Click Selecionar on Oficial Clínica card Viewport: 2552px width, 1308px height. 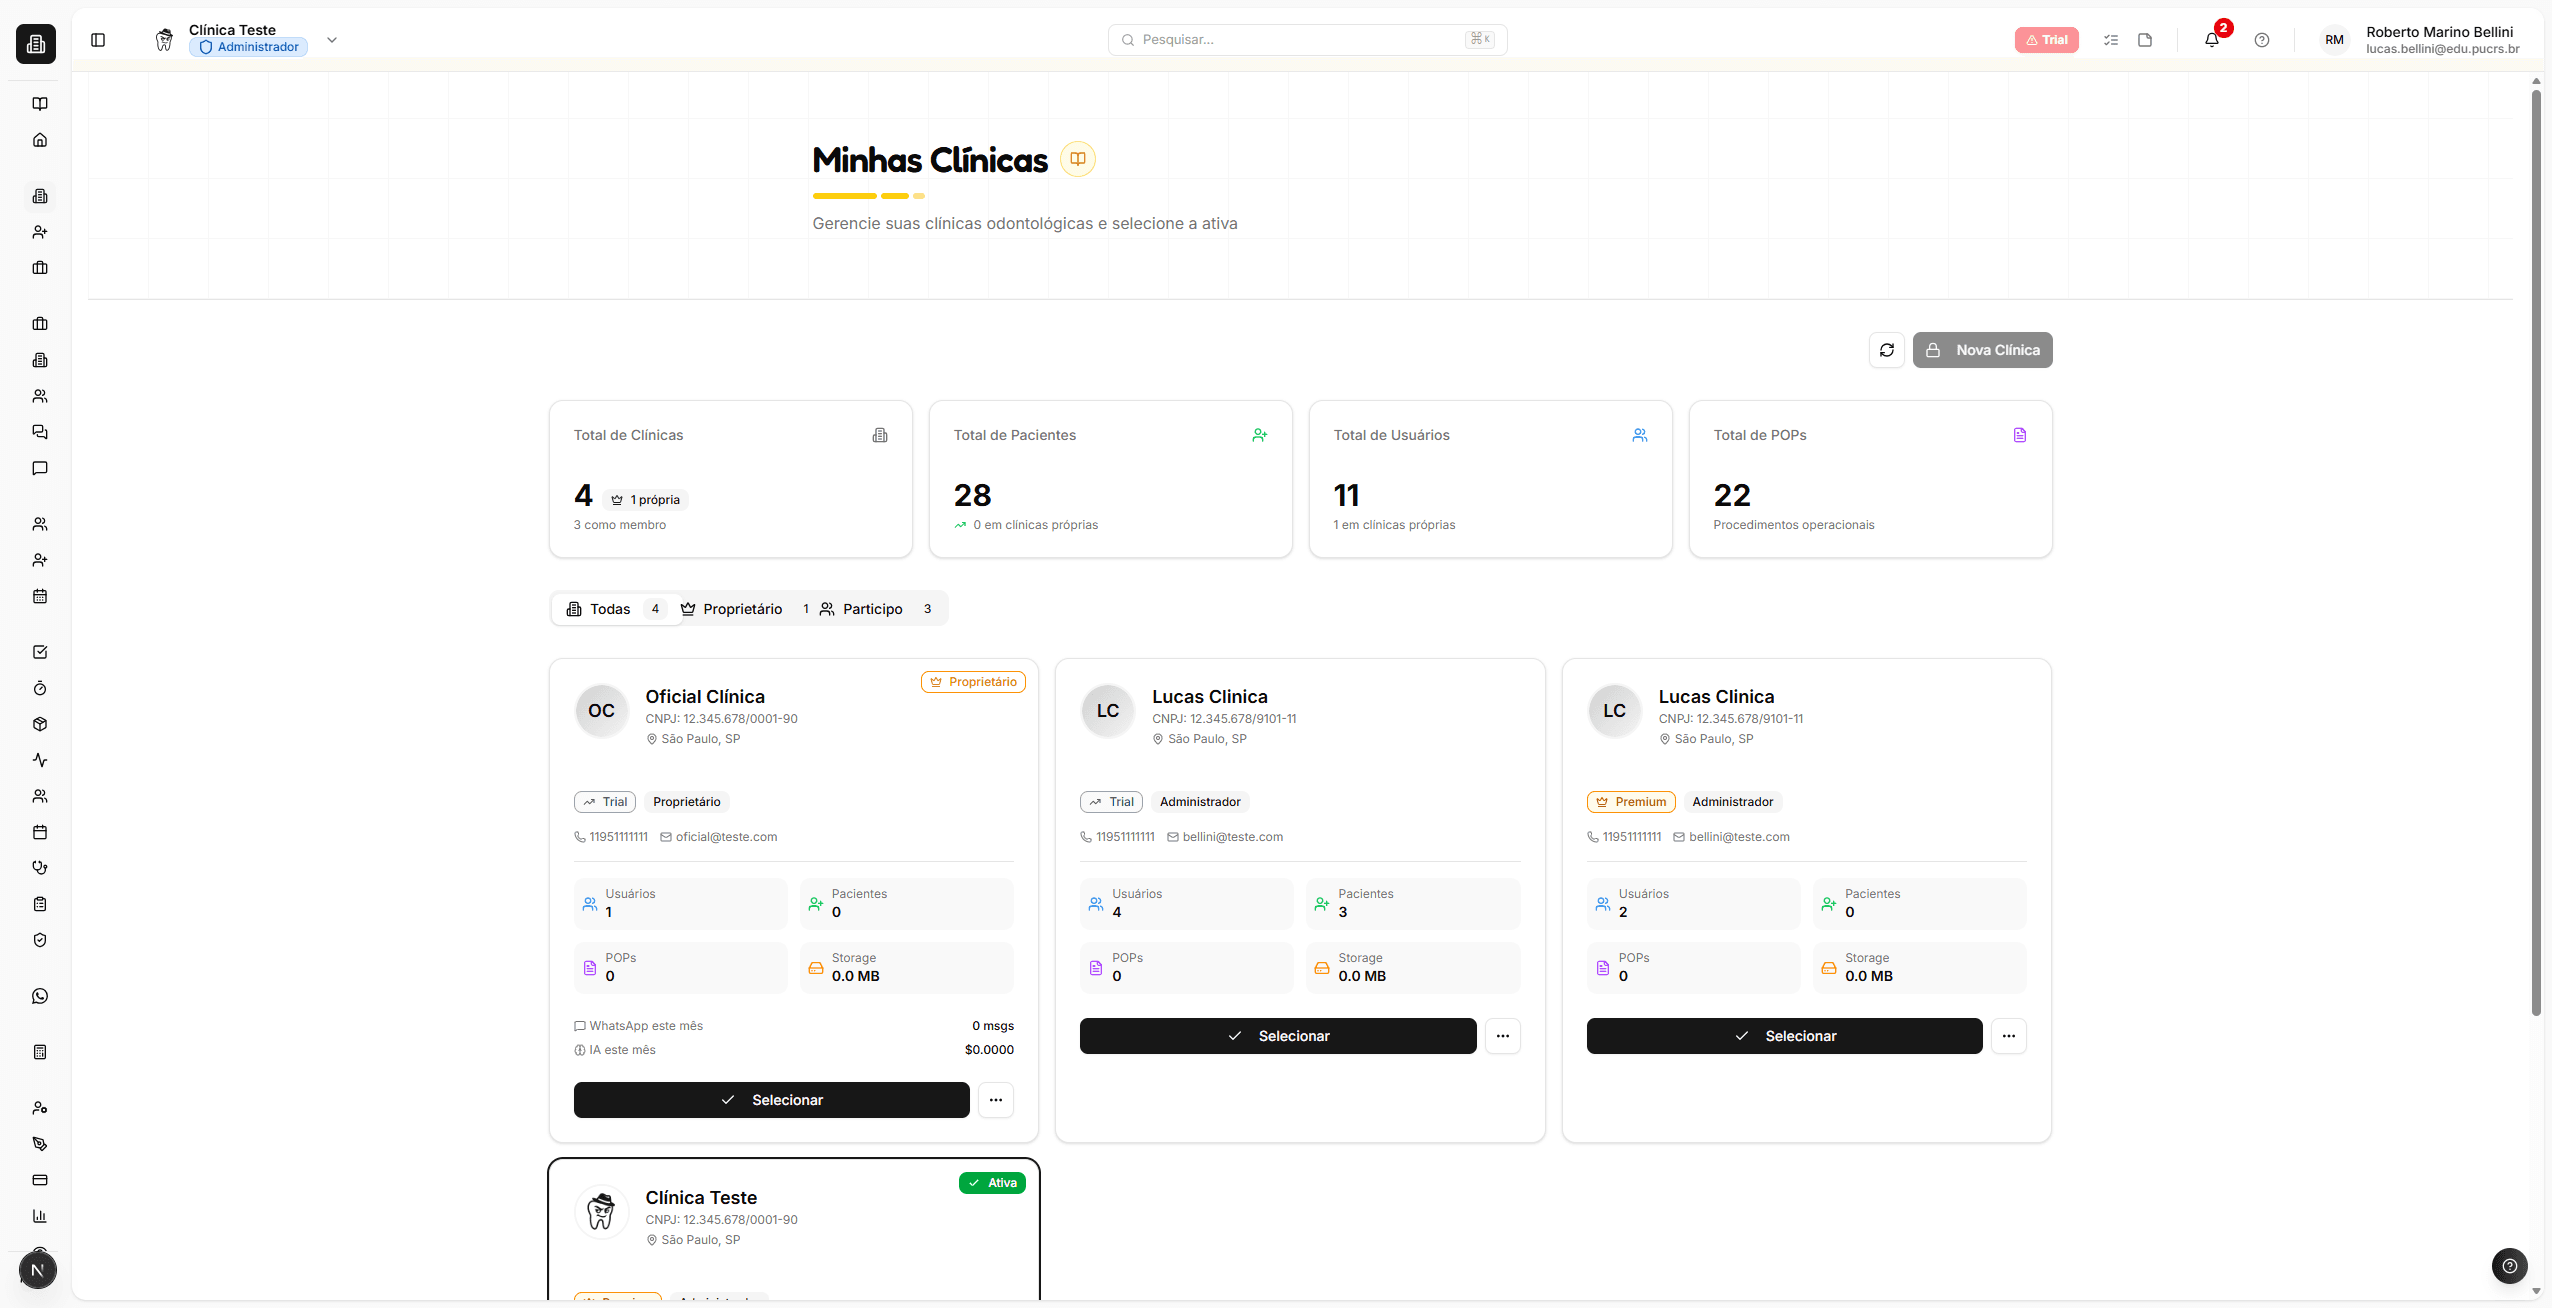point(771,1100)
